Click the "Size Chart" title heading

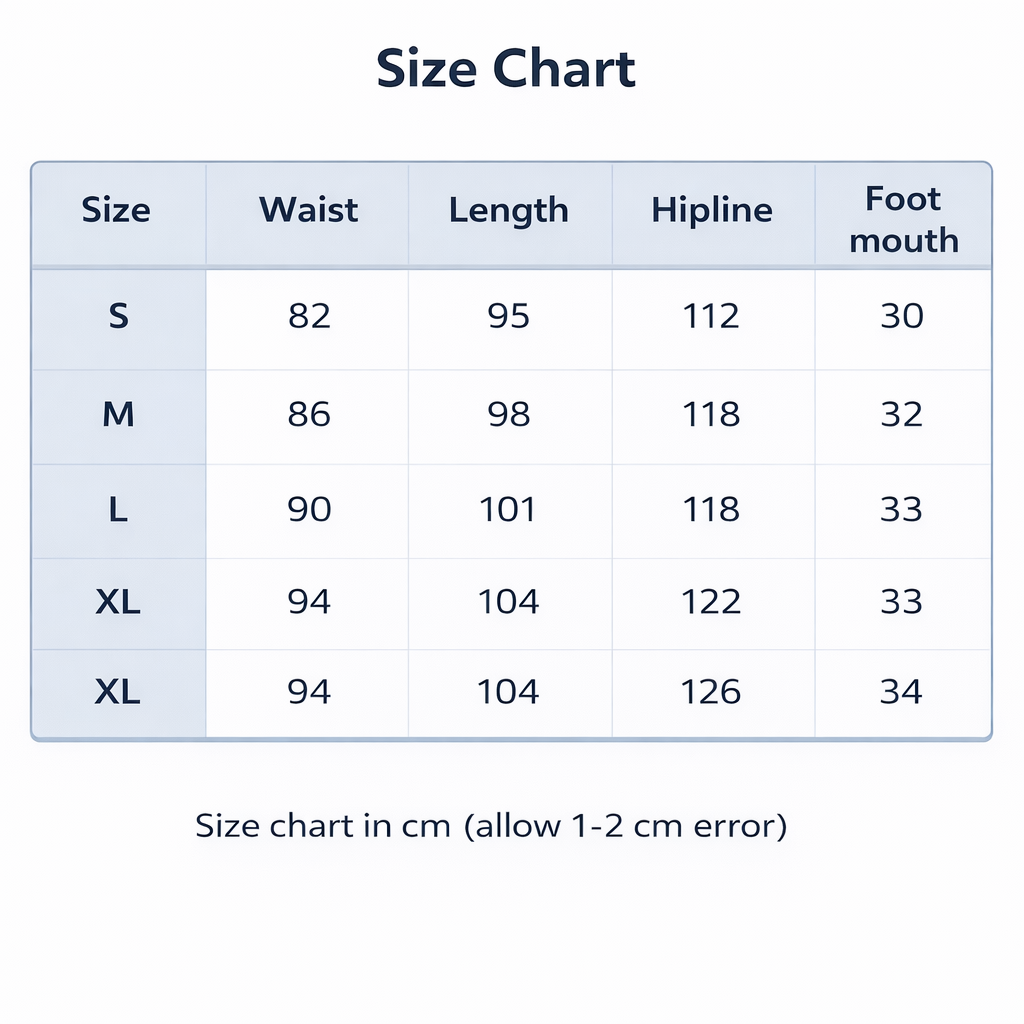click(506, 69)
